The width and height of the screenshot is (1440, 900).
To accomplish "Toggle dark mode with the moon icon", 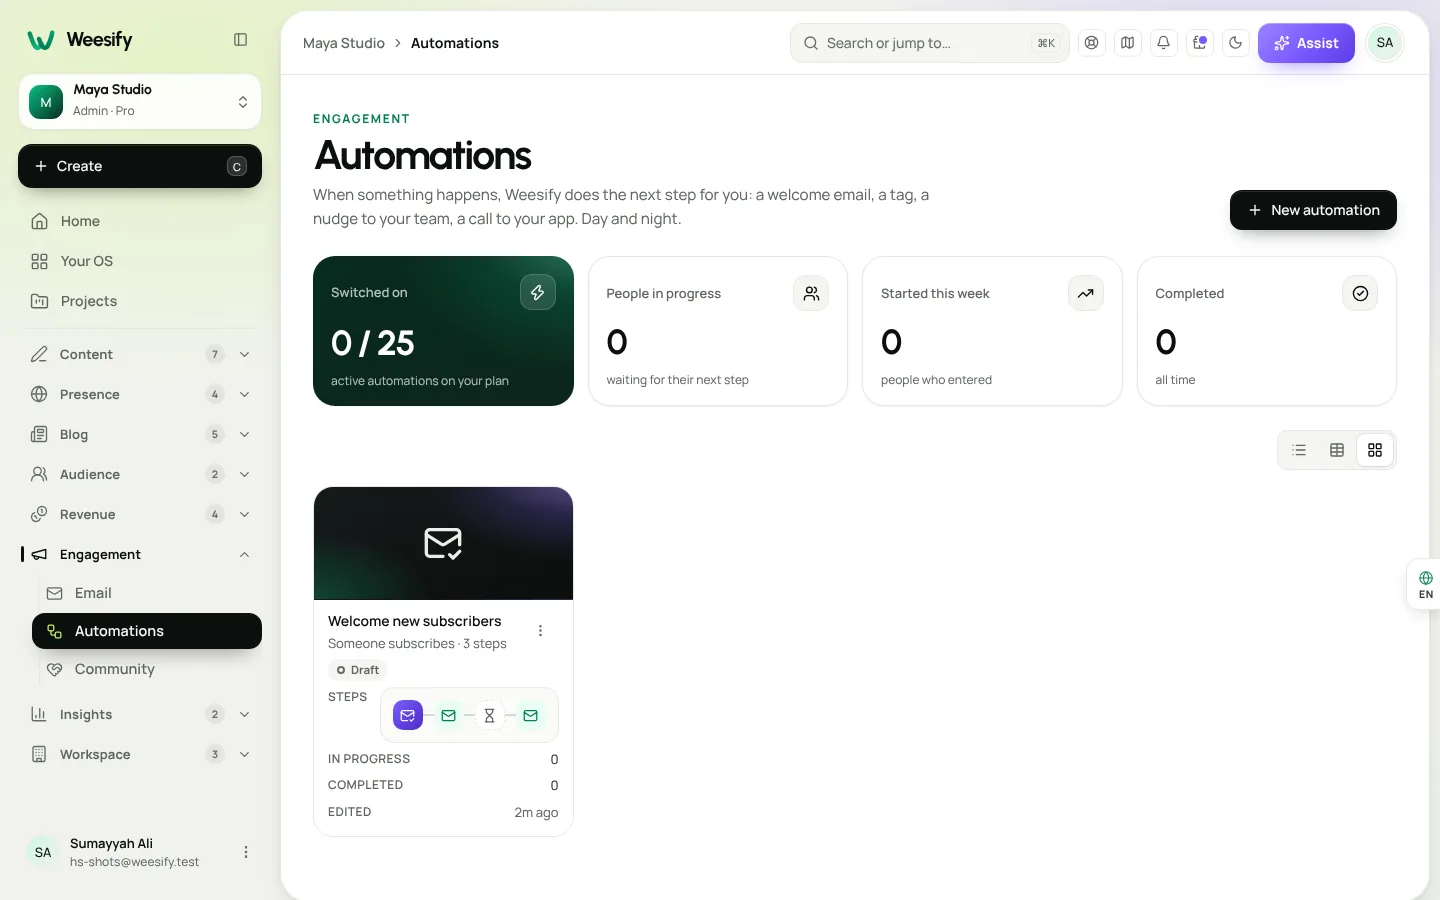I will click(1236, 43).
